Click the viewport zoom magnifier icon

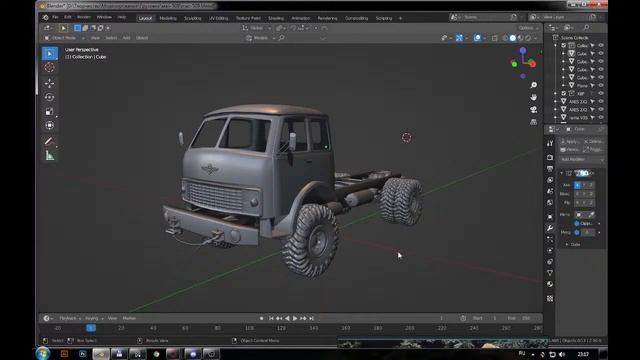coord(533,85)
